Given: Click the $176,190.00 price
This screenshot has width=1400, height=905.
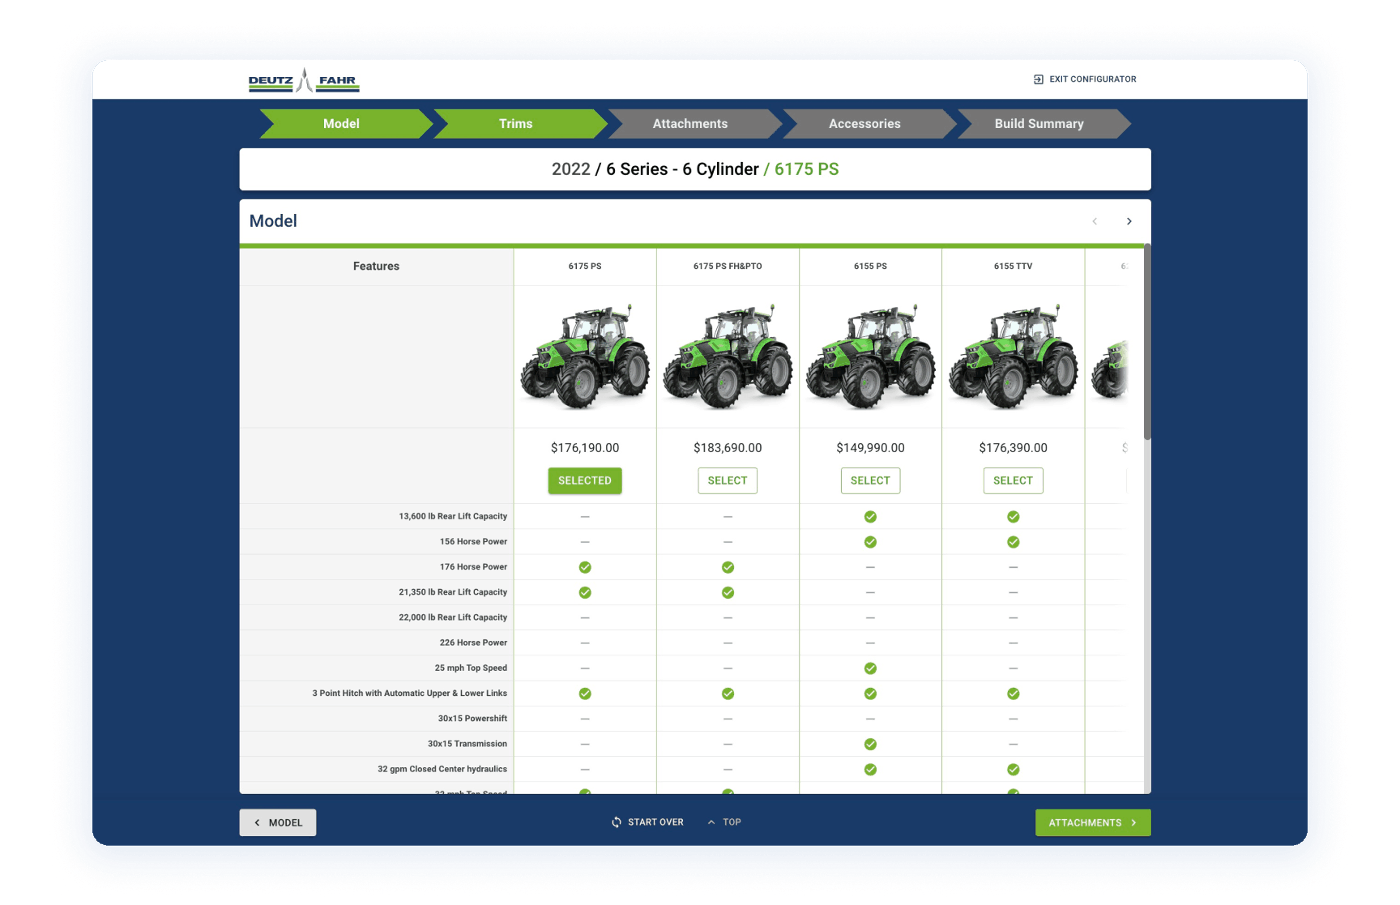Looking at the screenshot, I should coord(585,448).
